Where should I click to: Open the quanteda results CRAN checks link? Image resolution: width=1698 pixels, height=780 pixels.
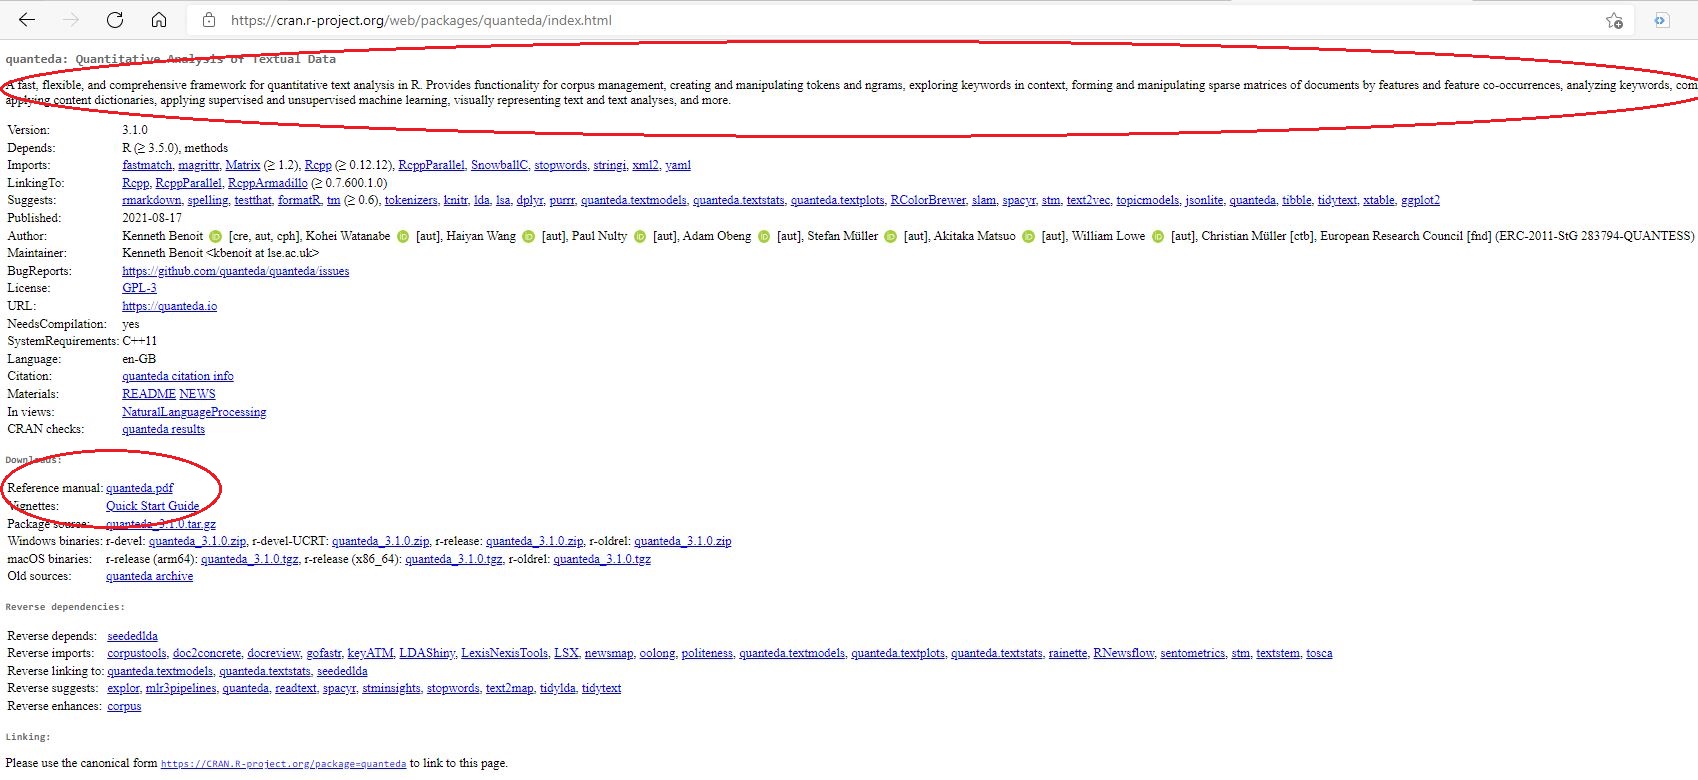(x=163, y=429)
